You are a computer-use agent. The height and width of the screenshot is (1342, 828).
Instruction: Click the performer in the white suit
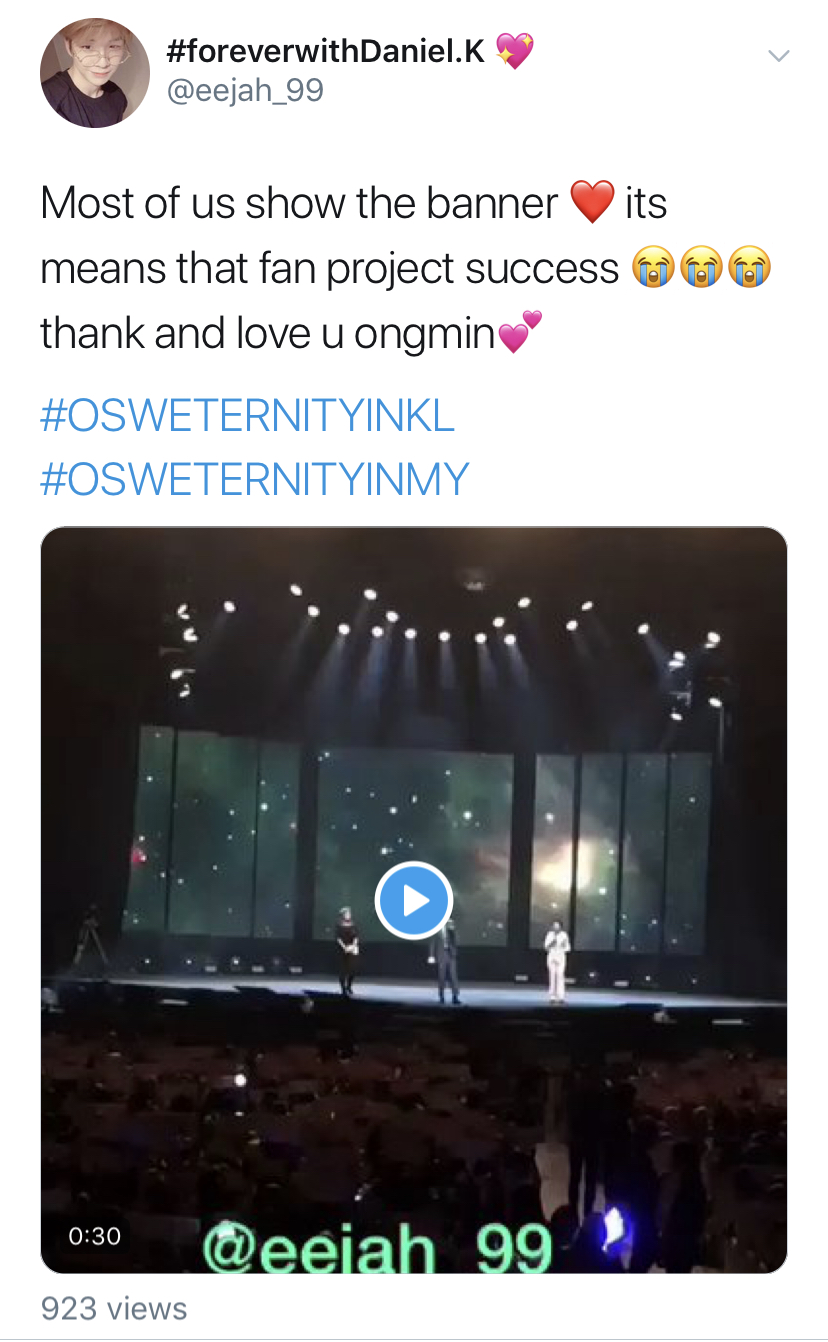coord(556,959)
